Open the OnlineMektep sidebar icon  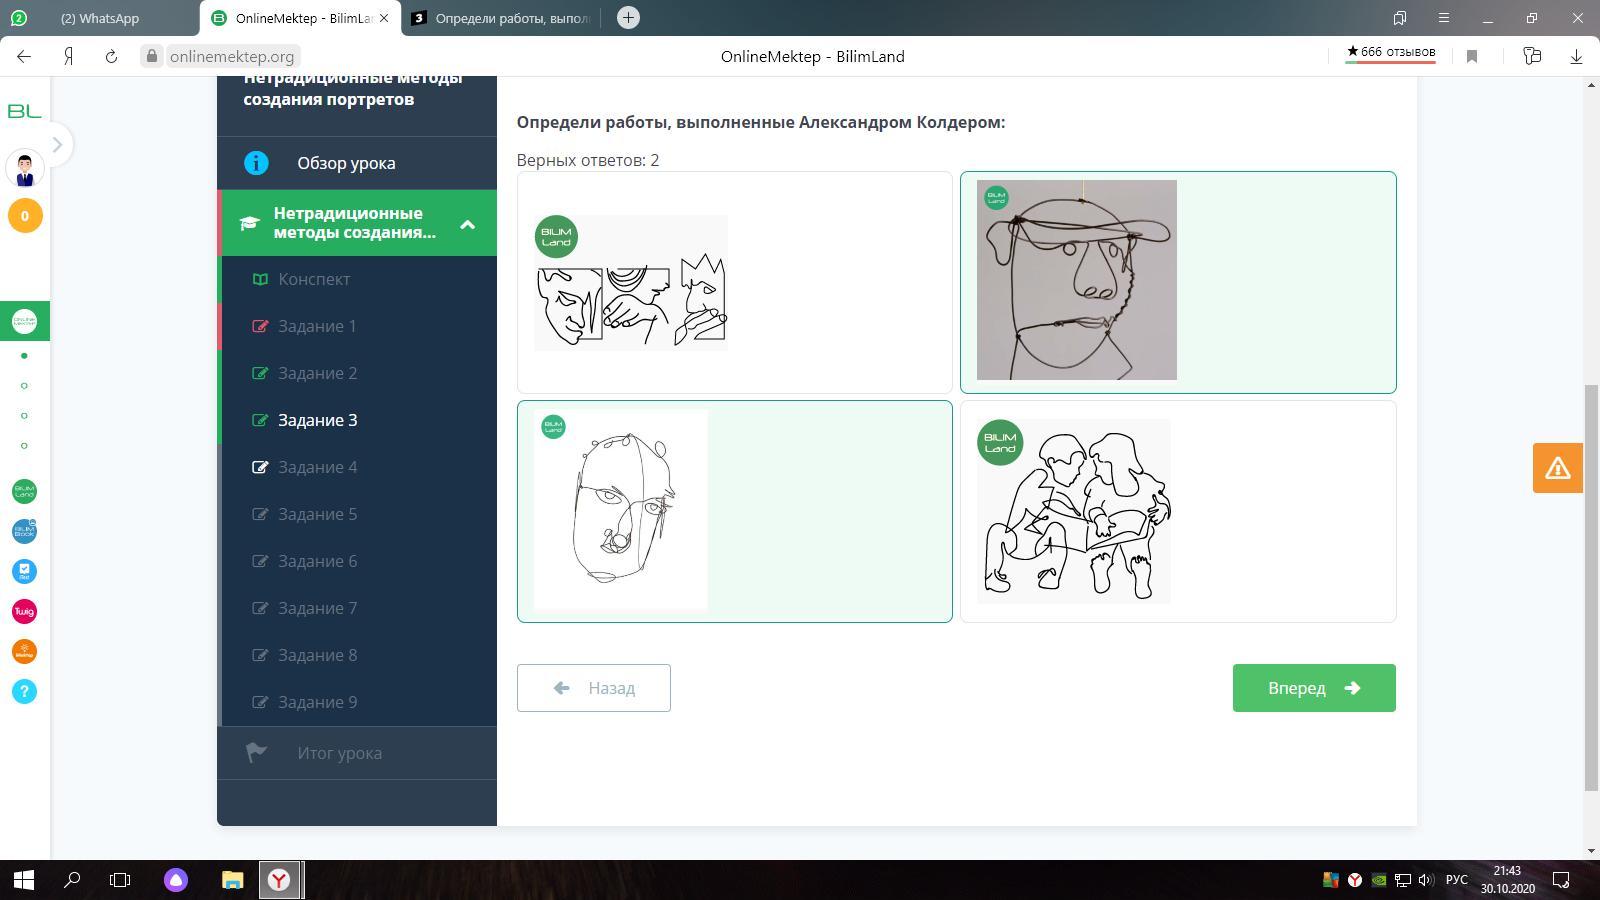click(x=24, y=321)
